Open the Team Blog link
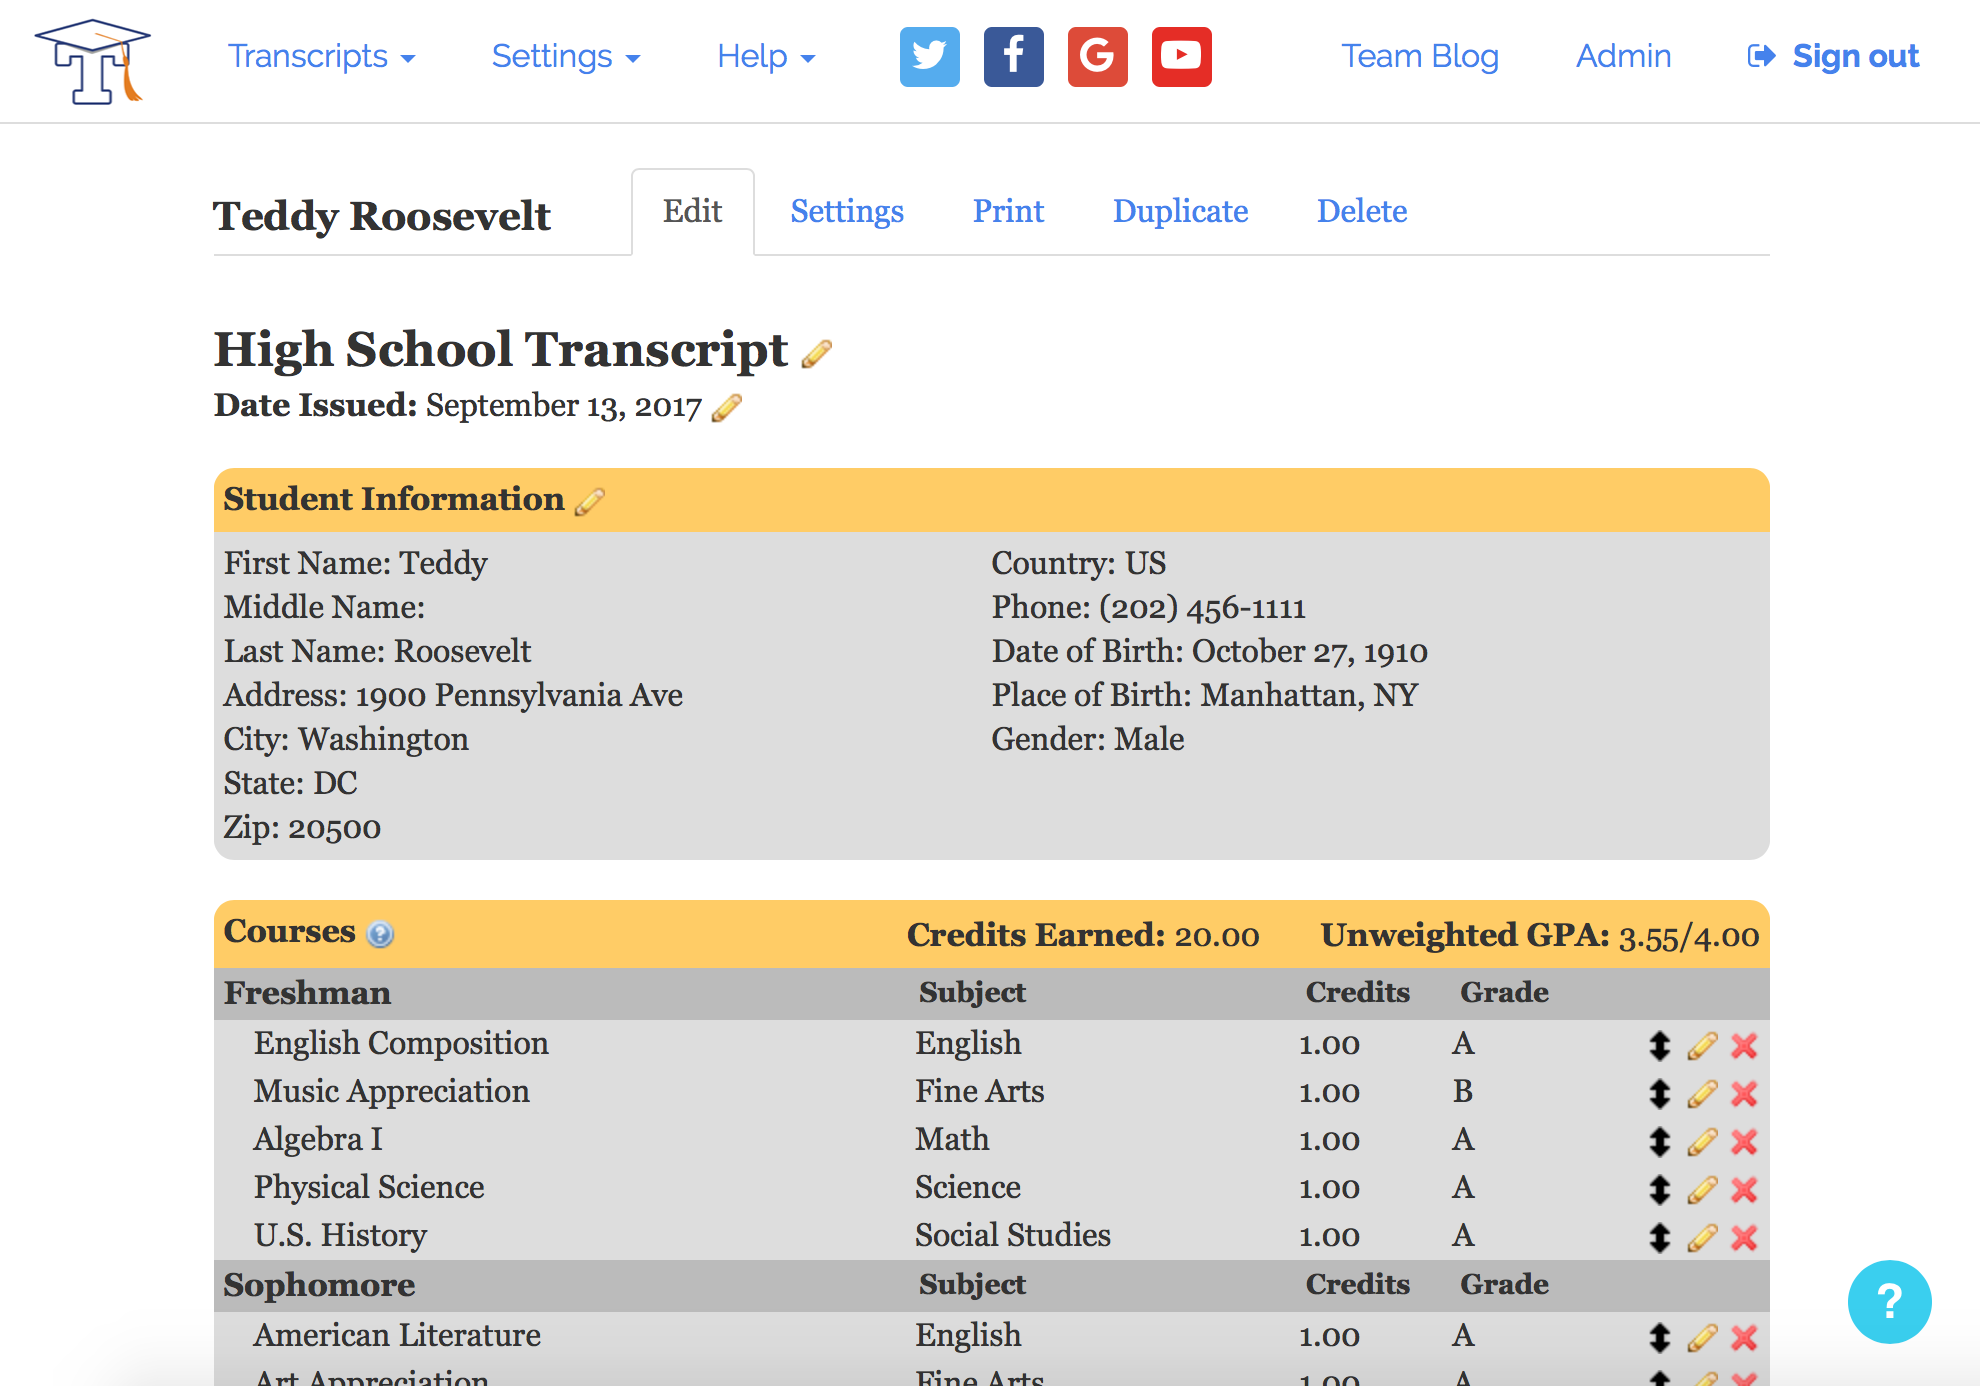 tap(1420, 57)
